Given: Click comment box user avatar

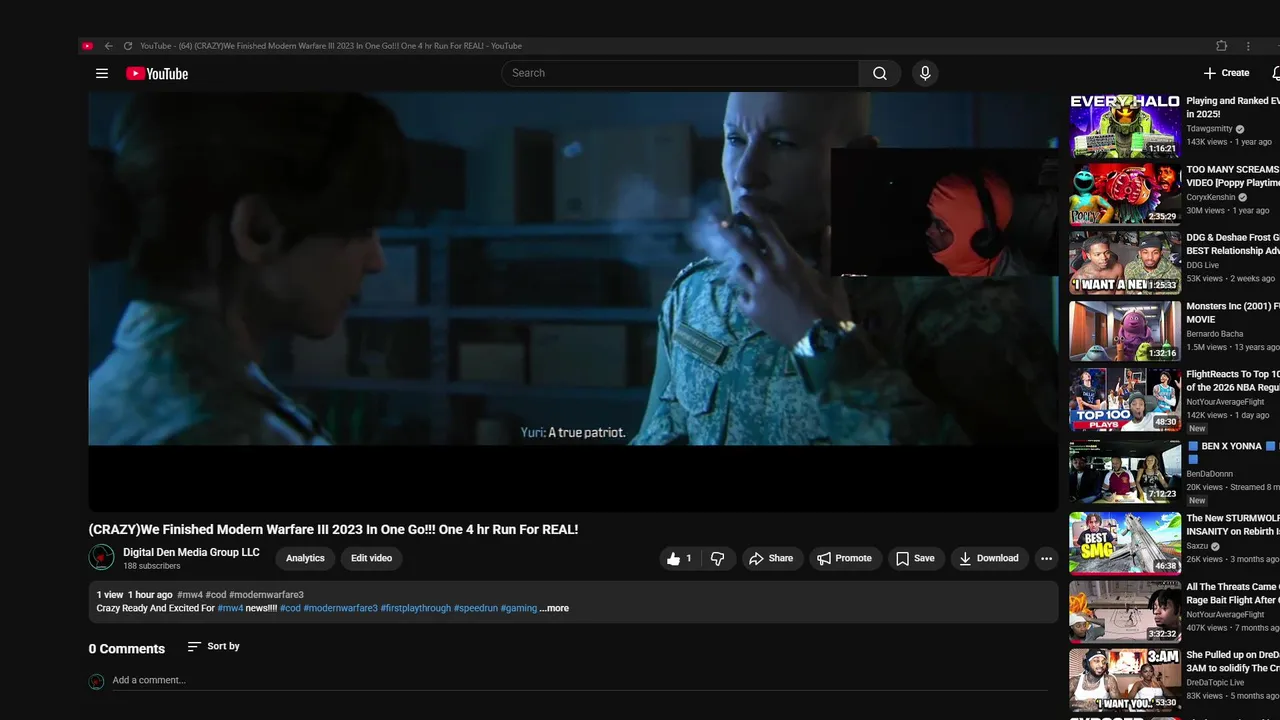Looking at the screenshot, I should tap(97, 681).
